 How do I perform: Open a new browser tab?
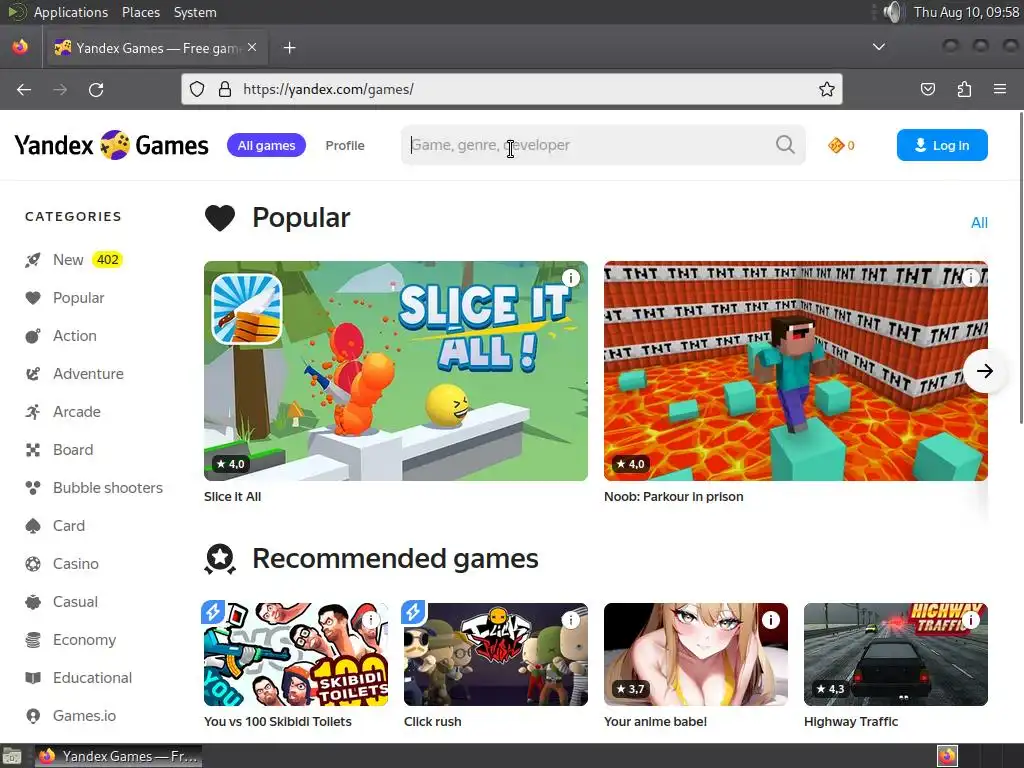coord(289,48)
